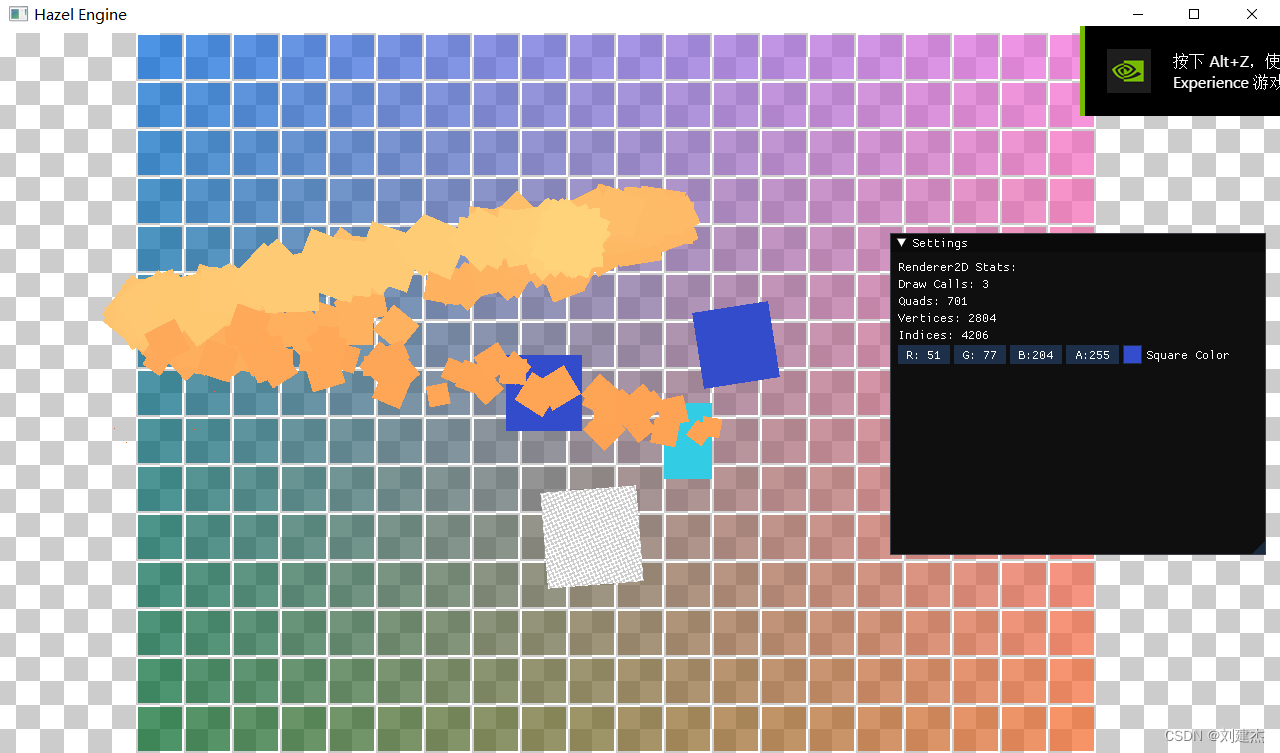Close the Hazel Engine window
Viewport: 1280px width, 753px height.
(x=1251, y=14)
